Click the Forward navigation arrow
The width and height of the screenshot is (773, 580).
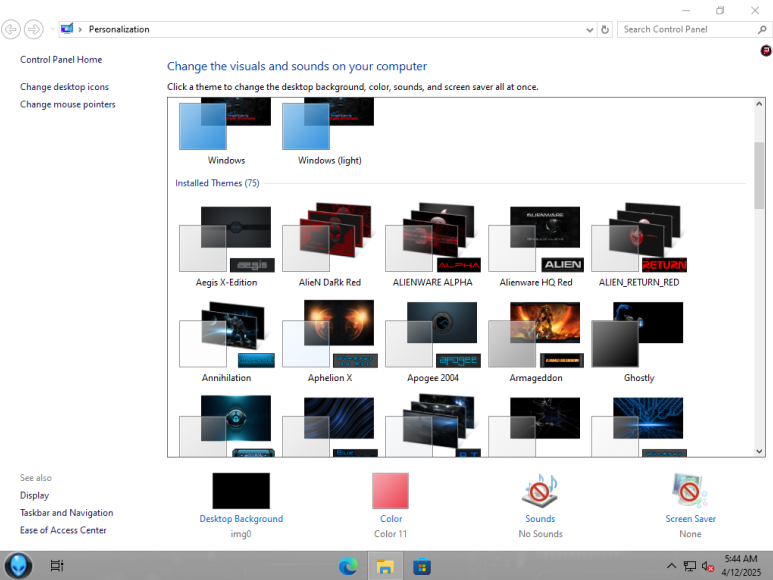coord(34,30)
